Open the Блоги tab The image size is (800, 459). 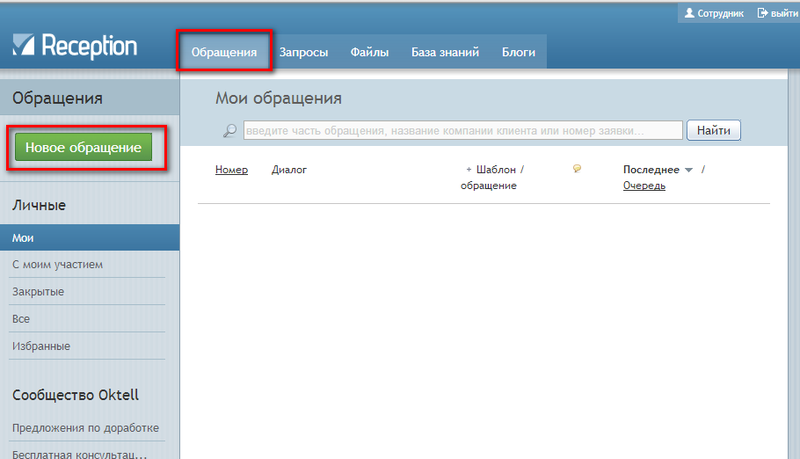518,52
